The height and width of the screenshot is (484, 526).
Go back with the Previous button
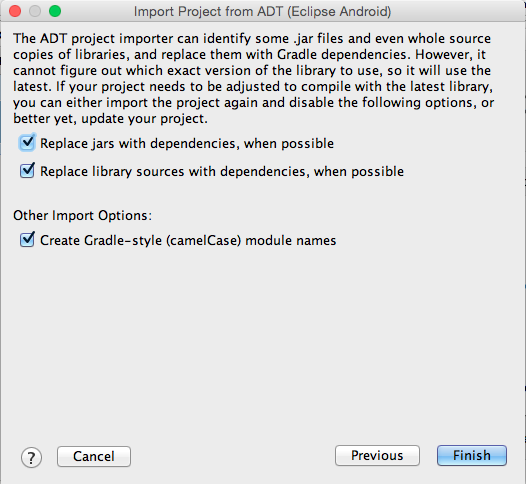tap(377, 455)
